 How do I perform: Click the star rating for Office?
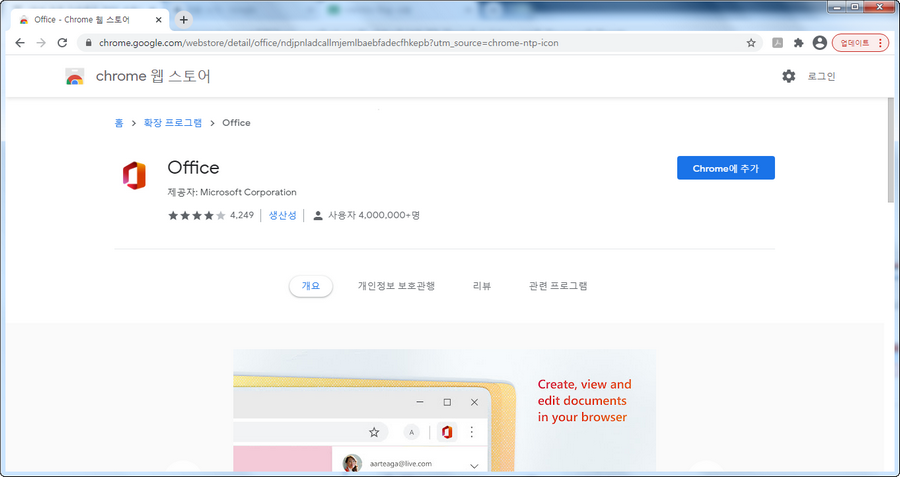[x=196, y=216]
